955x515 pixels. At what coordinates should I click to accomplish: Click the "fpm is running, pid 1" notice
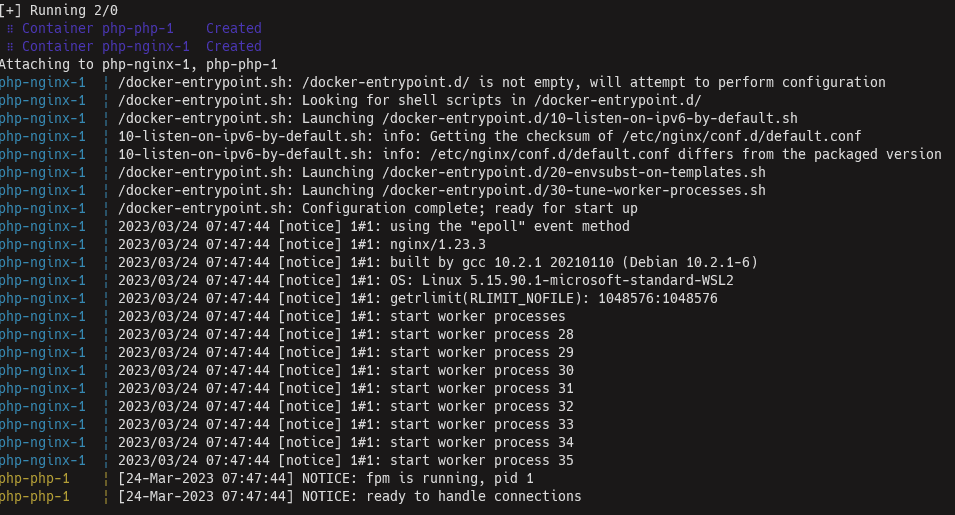coord(449,478)
